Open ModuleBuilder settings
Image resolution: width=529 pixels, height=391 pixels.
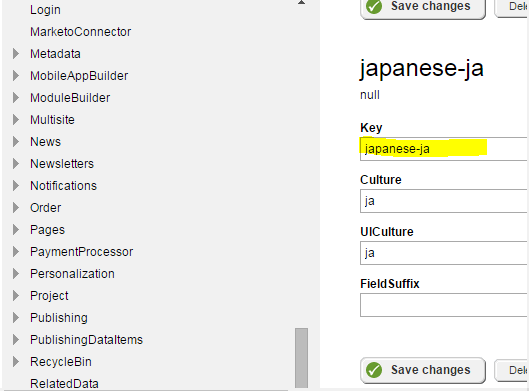click(70, 97)
